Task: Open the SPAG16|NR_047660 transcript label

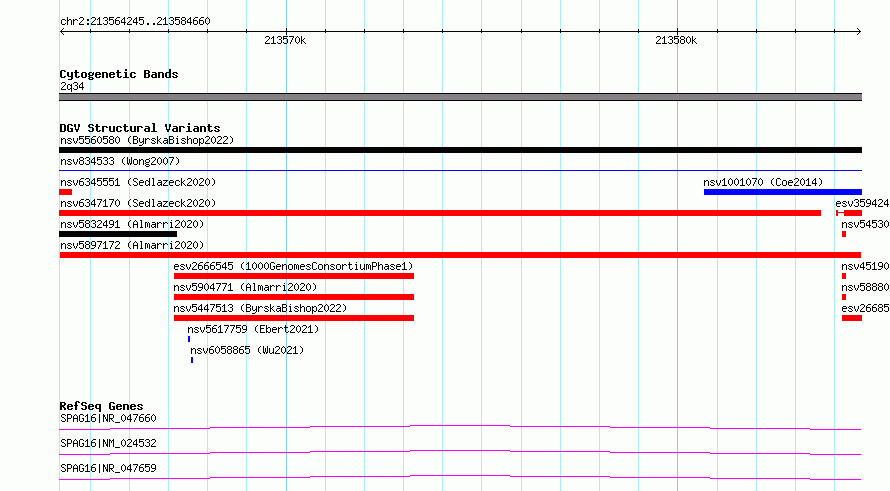Action: 108,418
